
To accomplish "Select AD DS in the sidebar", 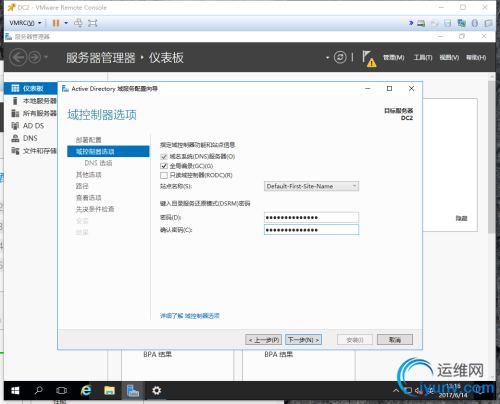I will coord(31,126).
